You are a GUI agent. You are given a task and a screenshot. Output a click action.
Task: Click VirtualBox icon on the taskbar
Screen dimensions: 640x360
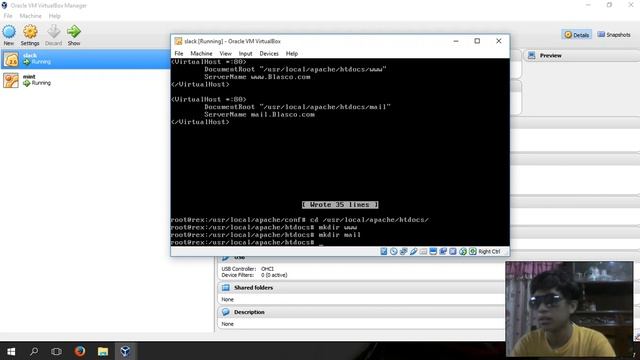pyautogui.click(x=125, y=351)
